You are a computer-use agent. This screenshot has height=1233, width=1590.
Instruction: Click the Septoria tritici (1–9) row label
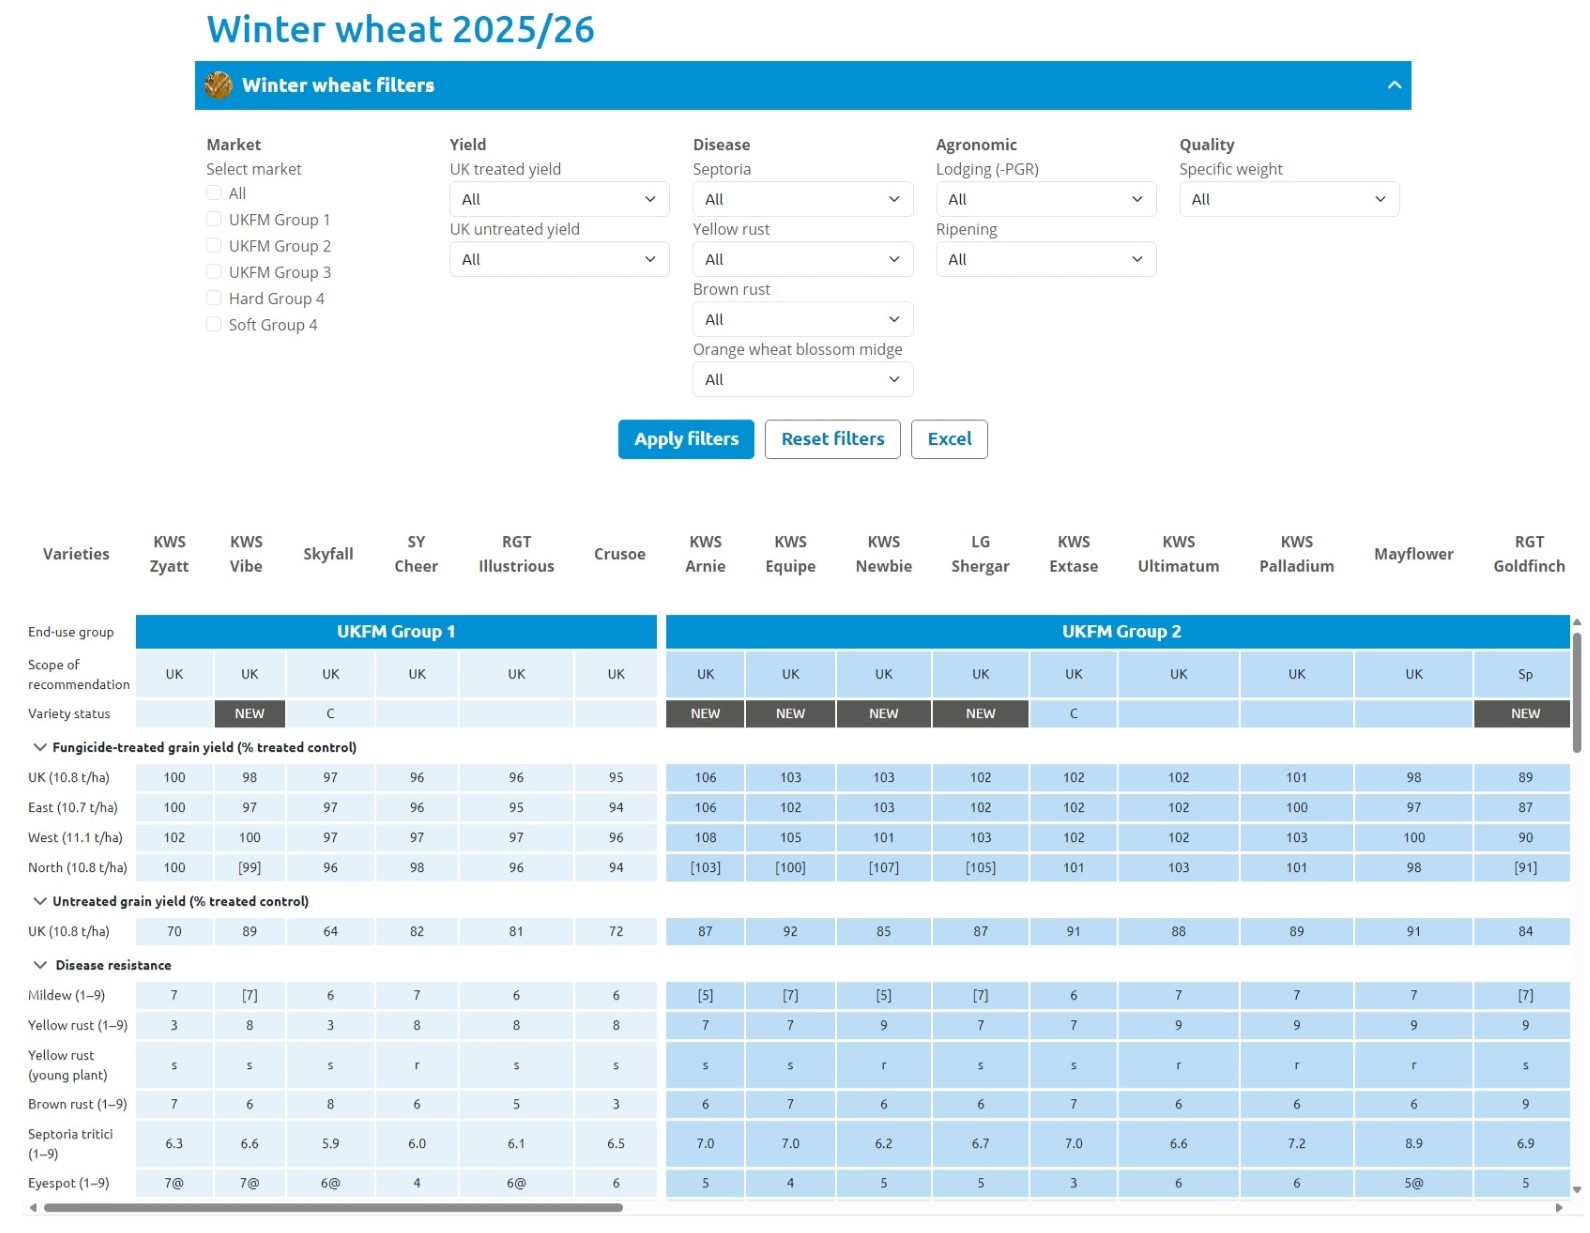tap(70, 1144)
